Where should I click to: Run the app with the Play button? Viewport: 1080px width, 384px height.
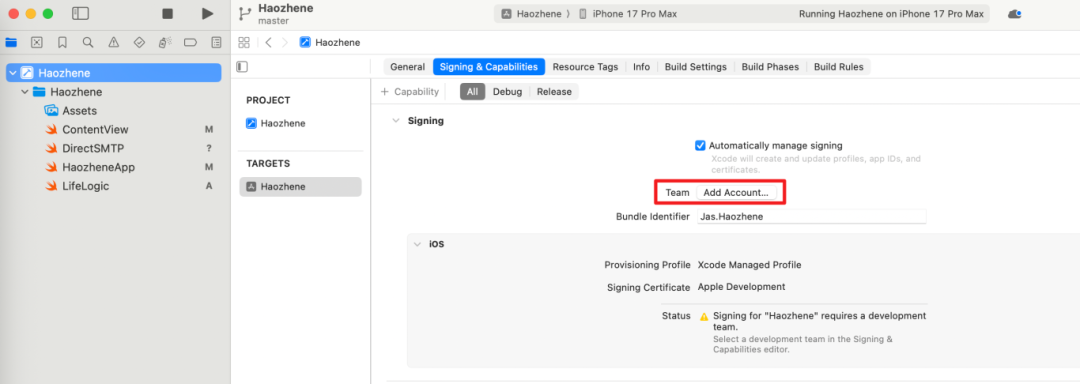point(207,14)
